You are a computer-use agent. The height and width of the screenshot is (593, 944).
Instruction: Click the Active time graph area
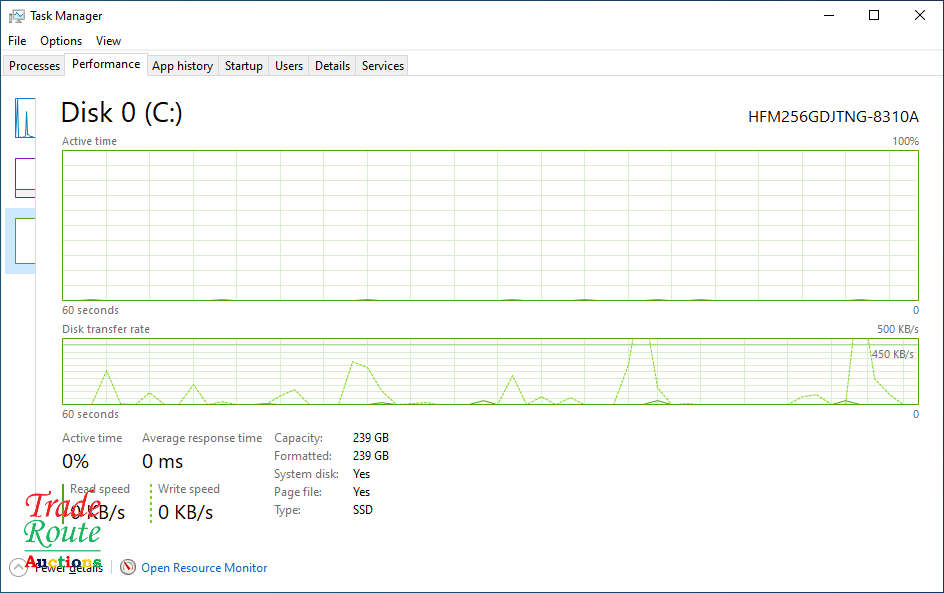[490, 225]
